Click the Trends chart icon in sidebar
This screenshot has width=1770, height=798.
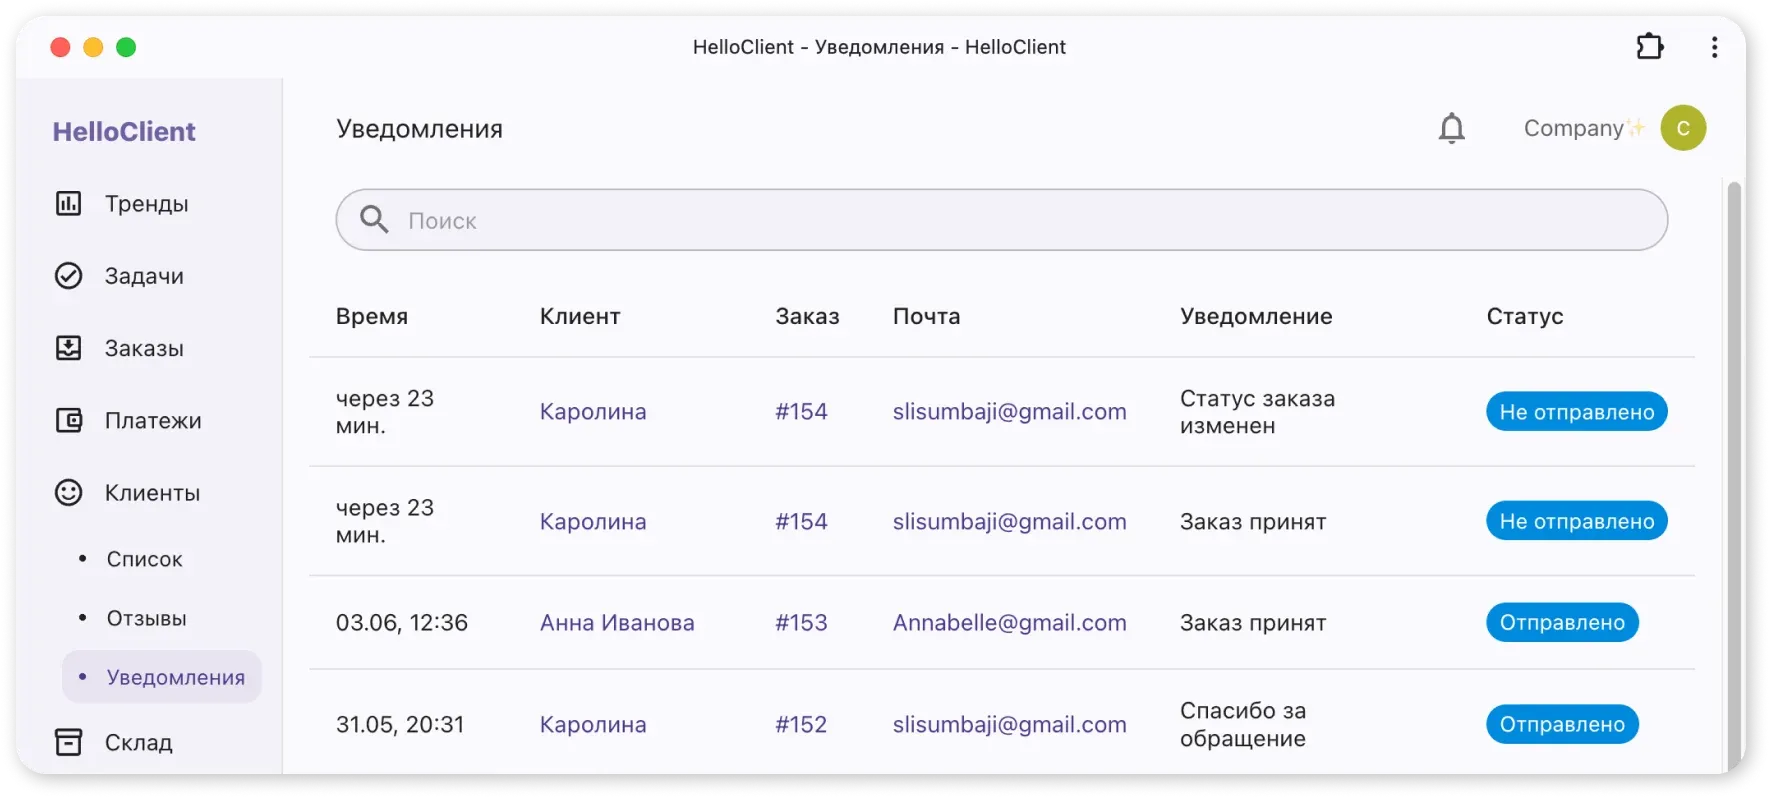coord(68,204)
